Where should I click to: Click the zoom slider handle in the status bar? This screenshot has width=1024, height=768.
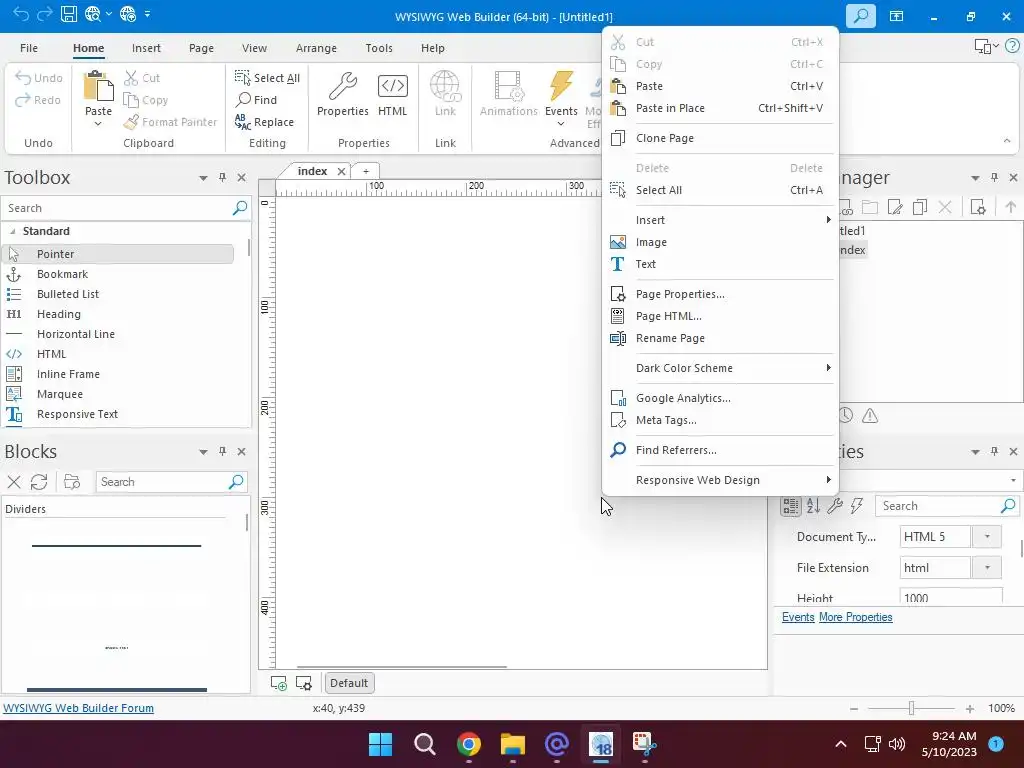coord(912,708)
